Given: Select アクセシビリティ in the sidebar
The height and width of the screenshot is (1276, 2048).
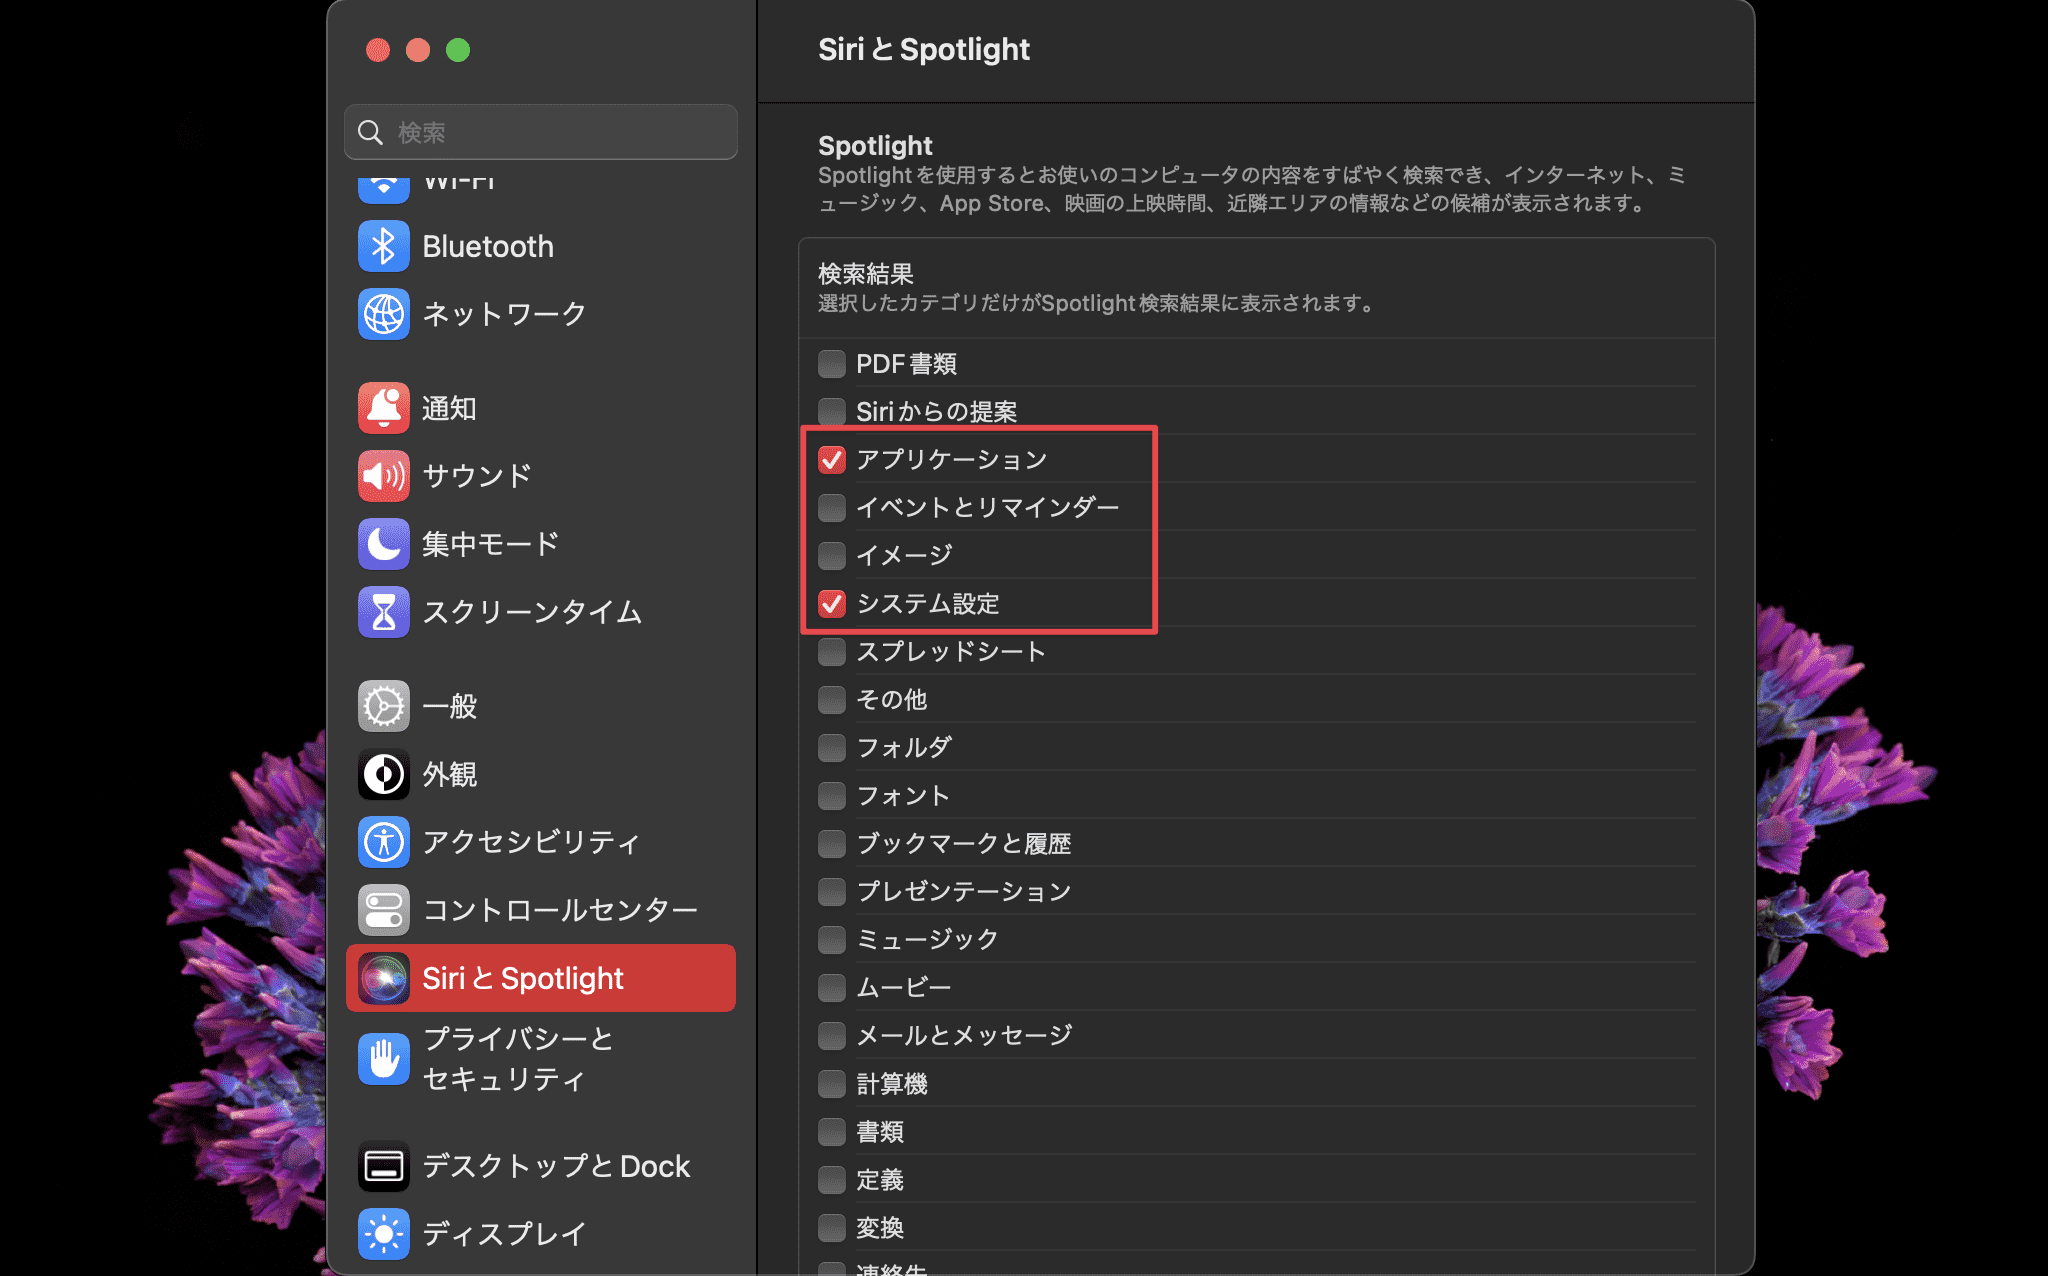Looking at the screenshot, I should [531, 842].
